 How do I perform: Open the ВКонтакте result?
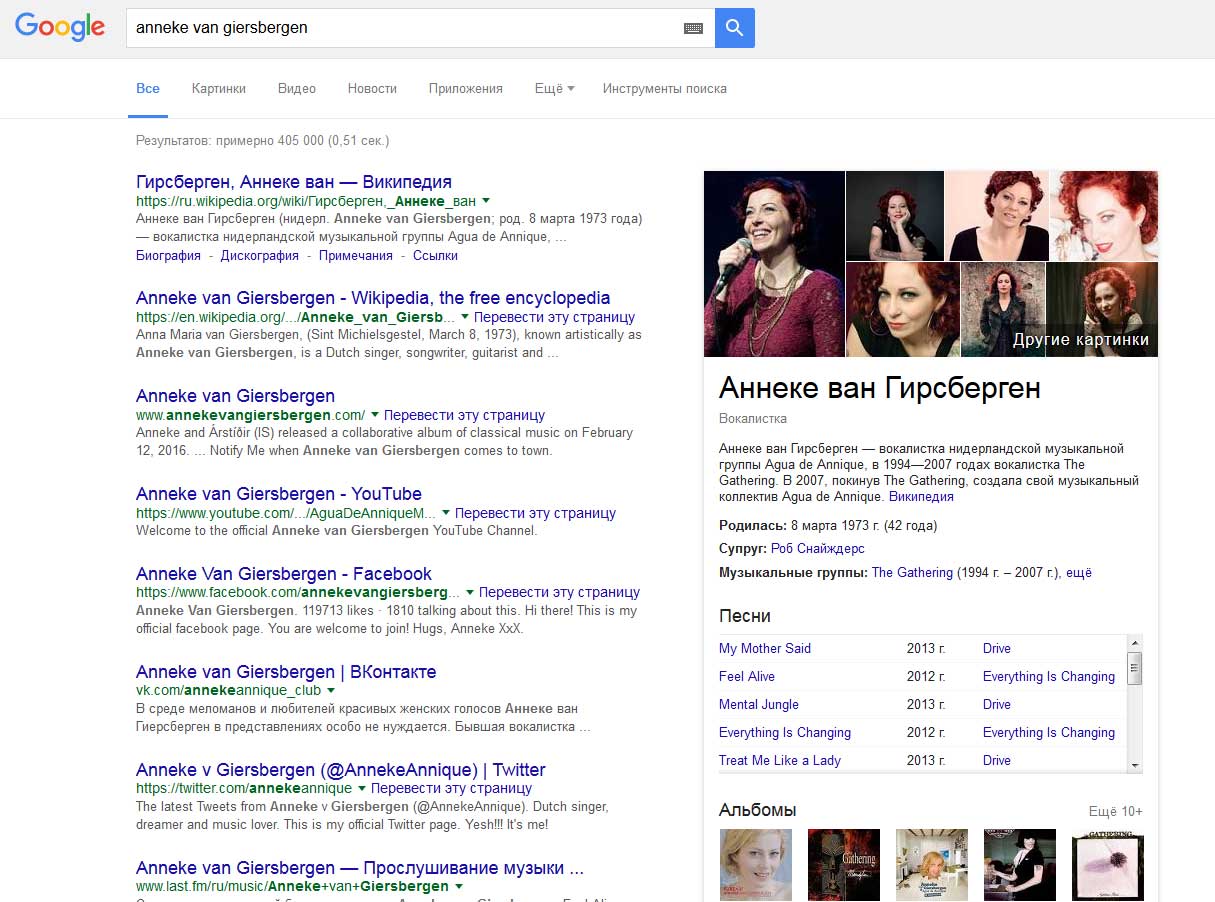[x=286, y=672]
